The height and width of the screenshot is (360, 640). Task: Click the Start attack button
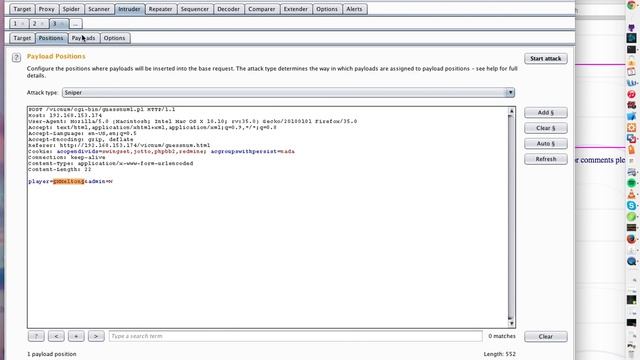coord(546,58)
